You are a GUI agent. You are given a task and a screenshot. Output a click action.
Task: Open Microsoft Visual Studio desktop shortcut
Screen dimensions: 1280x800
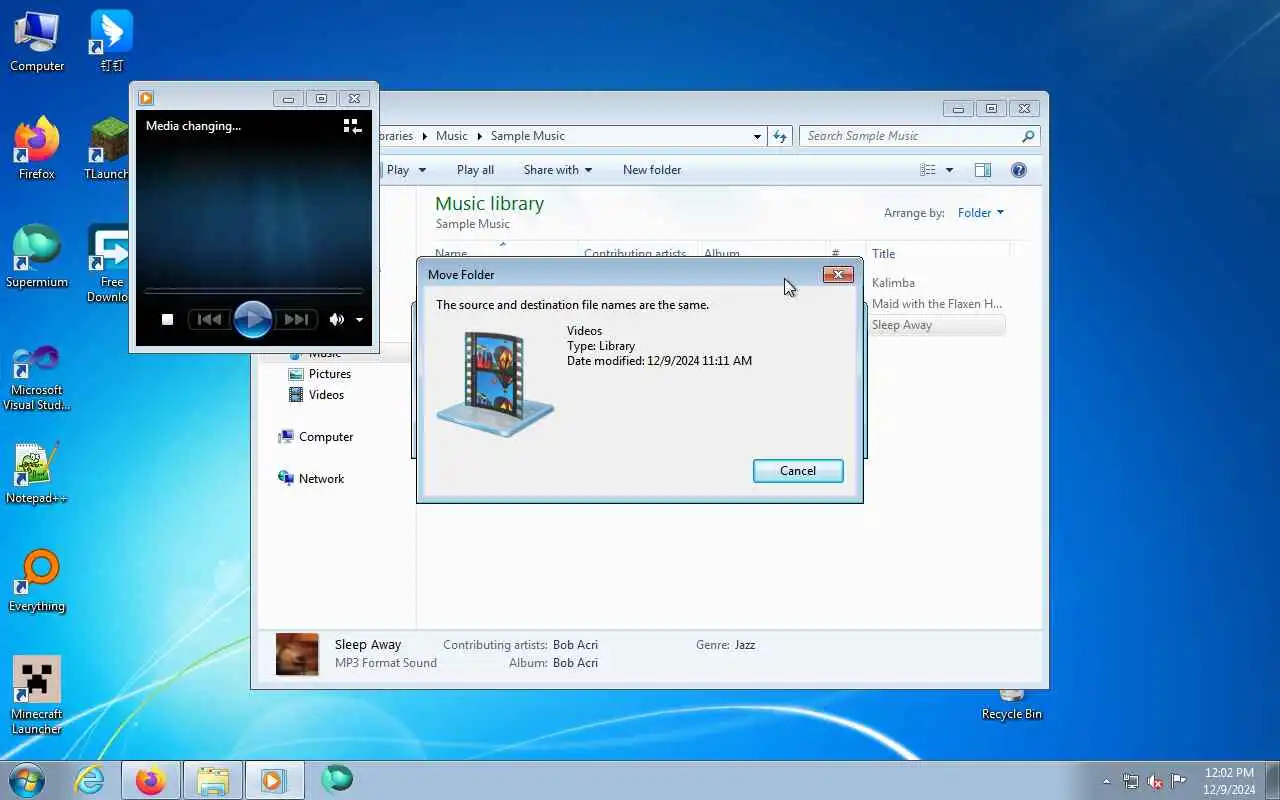tap(37, 377)
